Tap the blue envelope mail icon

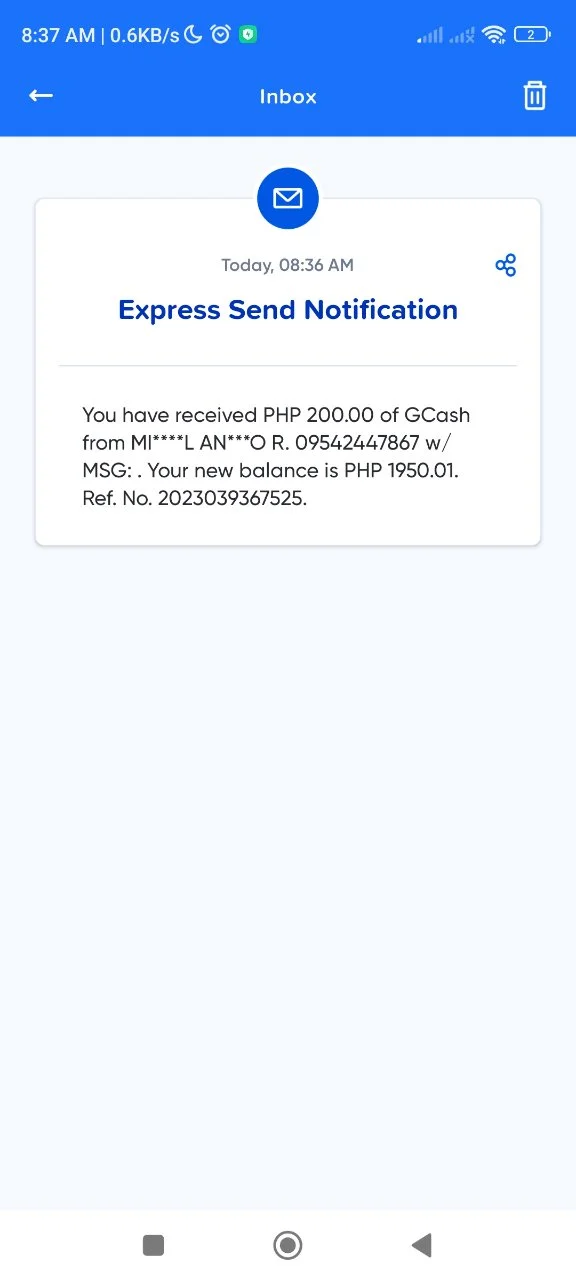pyautogui.click(x=288, y=199)
